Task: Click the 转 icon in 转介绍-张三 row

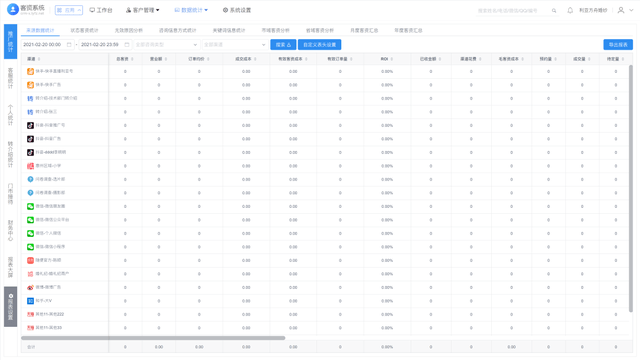Action: (x=30, y=112)
